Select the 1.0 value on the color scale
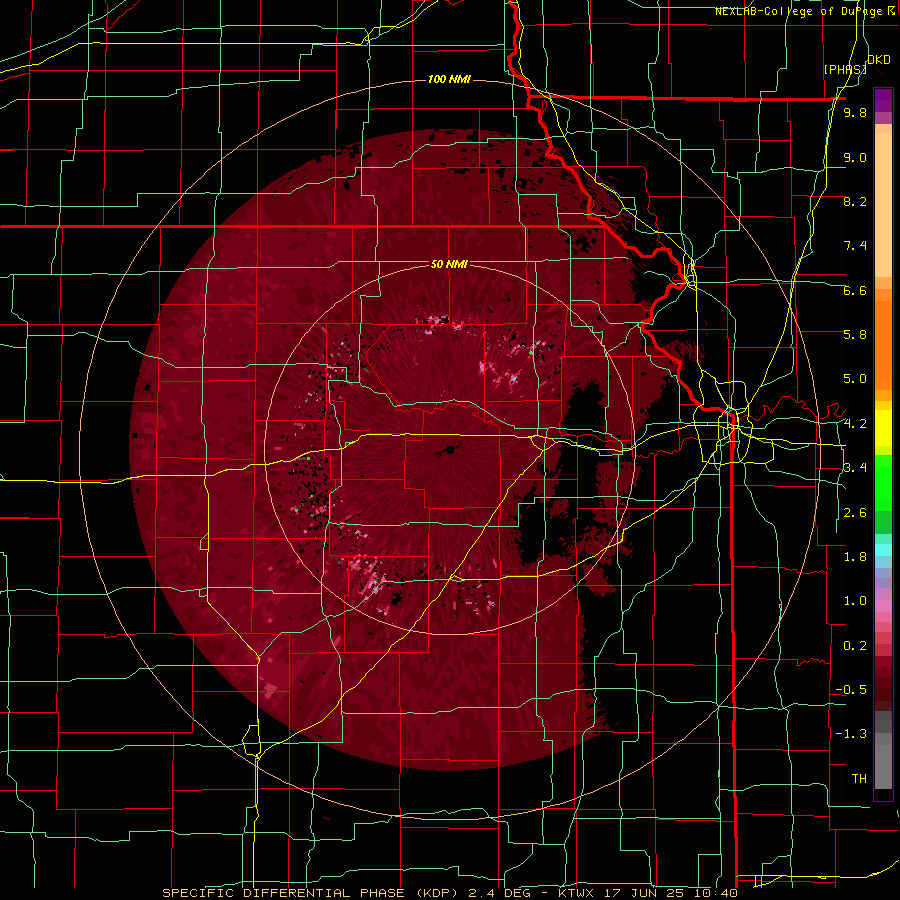Screen dimensions: 900x900 [x=855, y=601]
